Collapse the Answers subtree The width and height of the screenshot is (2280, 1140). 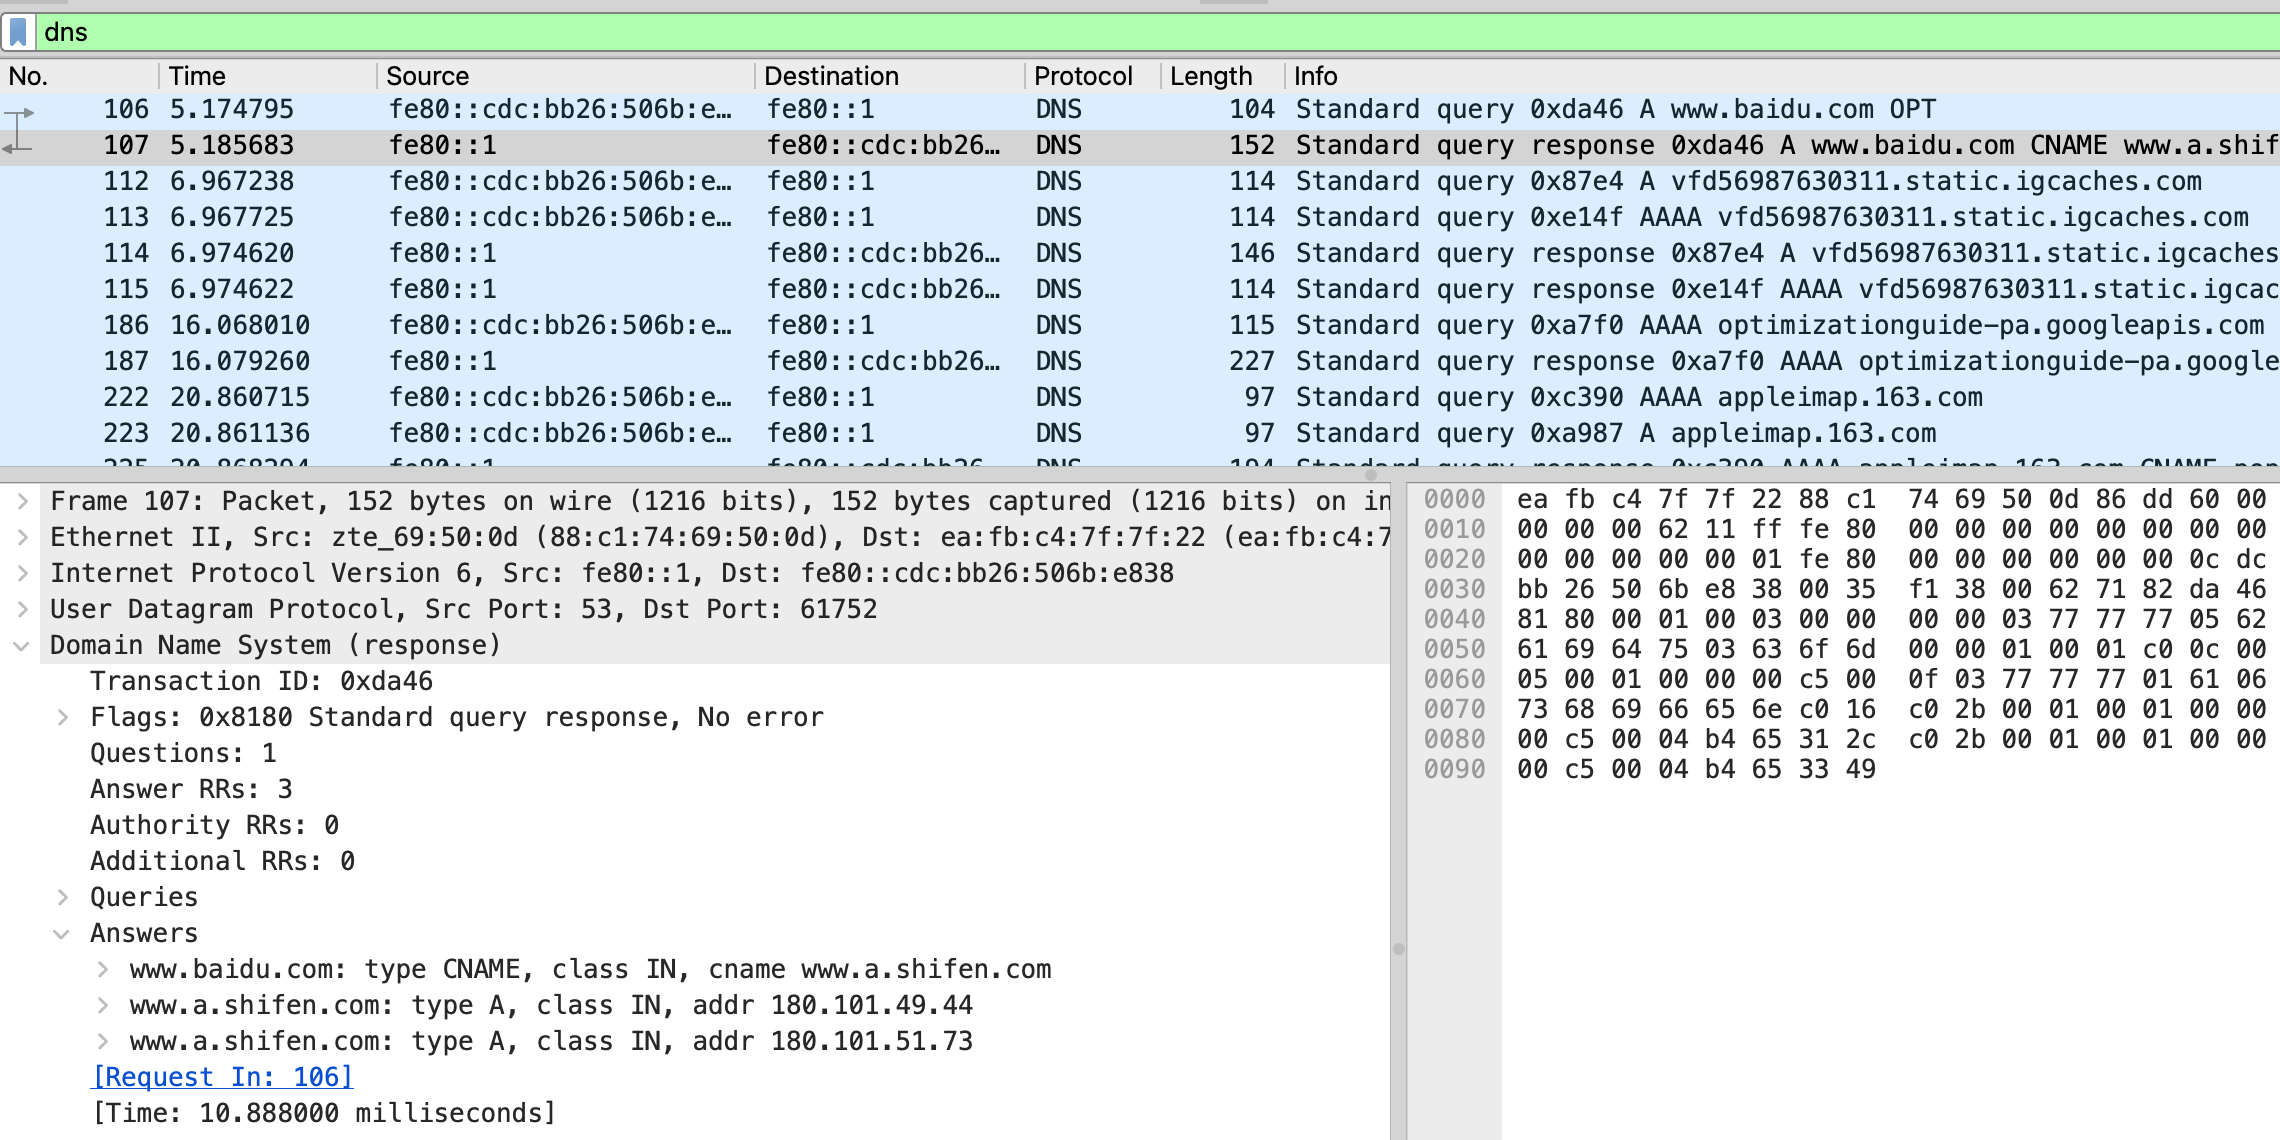(x=62, y=934)
